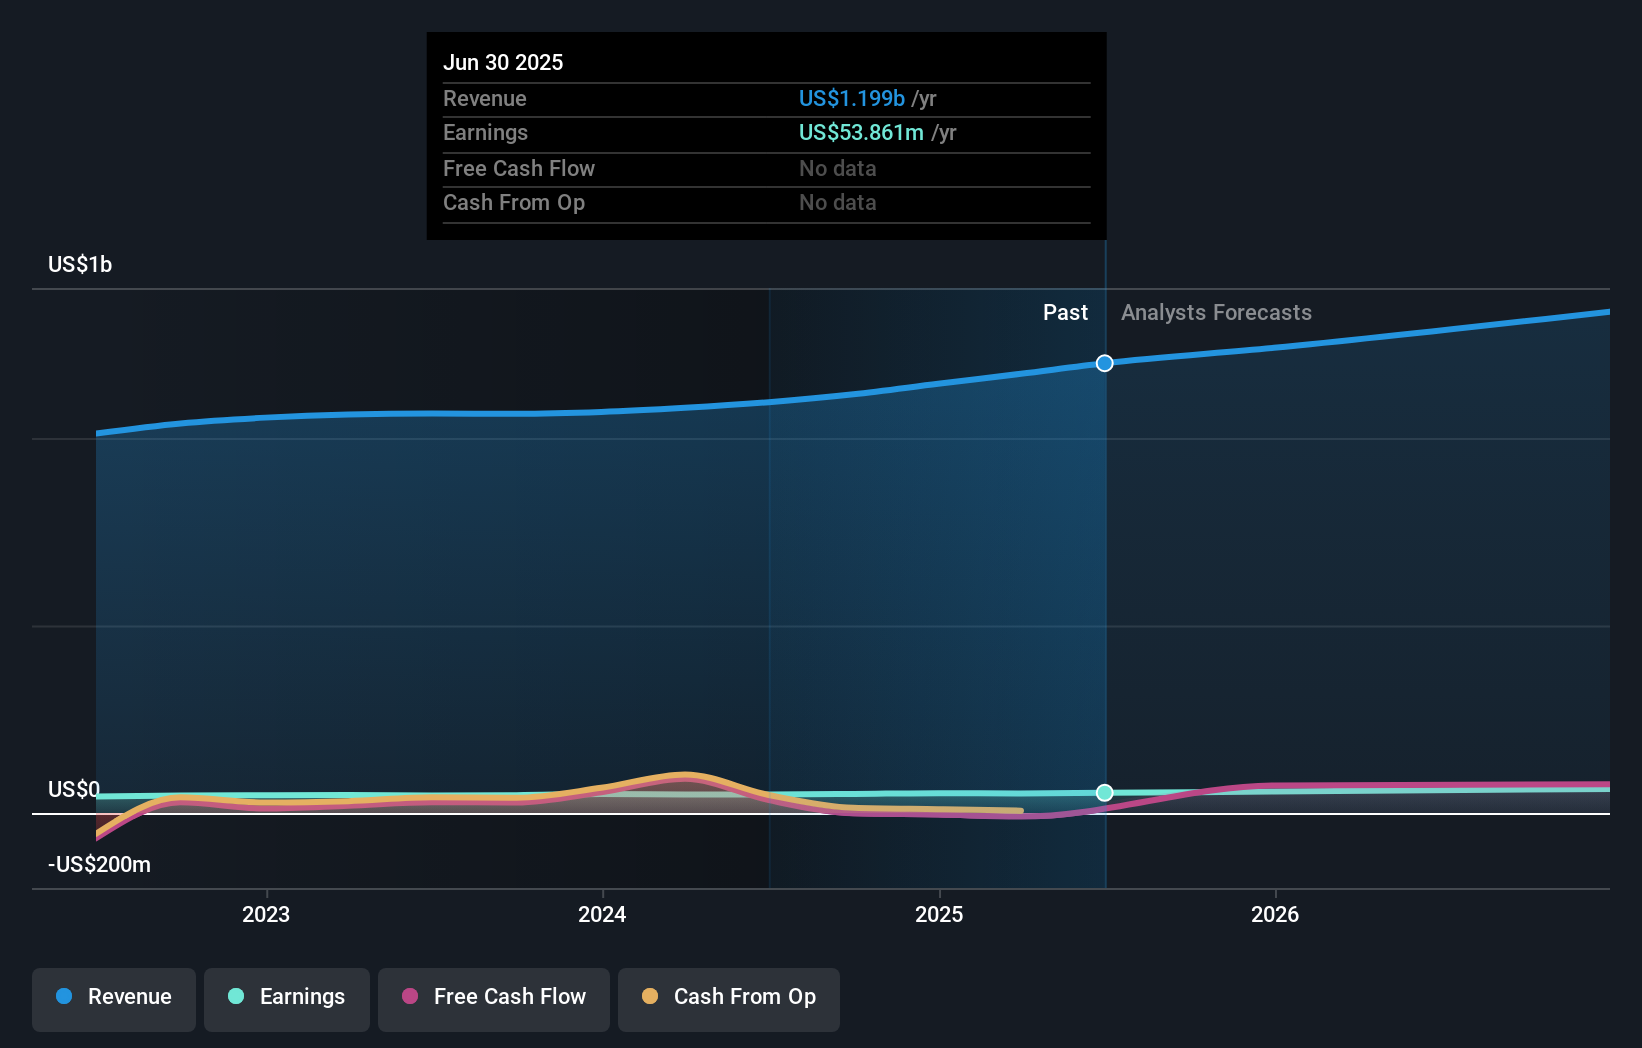The image size is (1642, 1048).
Task: Click the US$0 y-axis label
Action: 74,790
